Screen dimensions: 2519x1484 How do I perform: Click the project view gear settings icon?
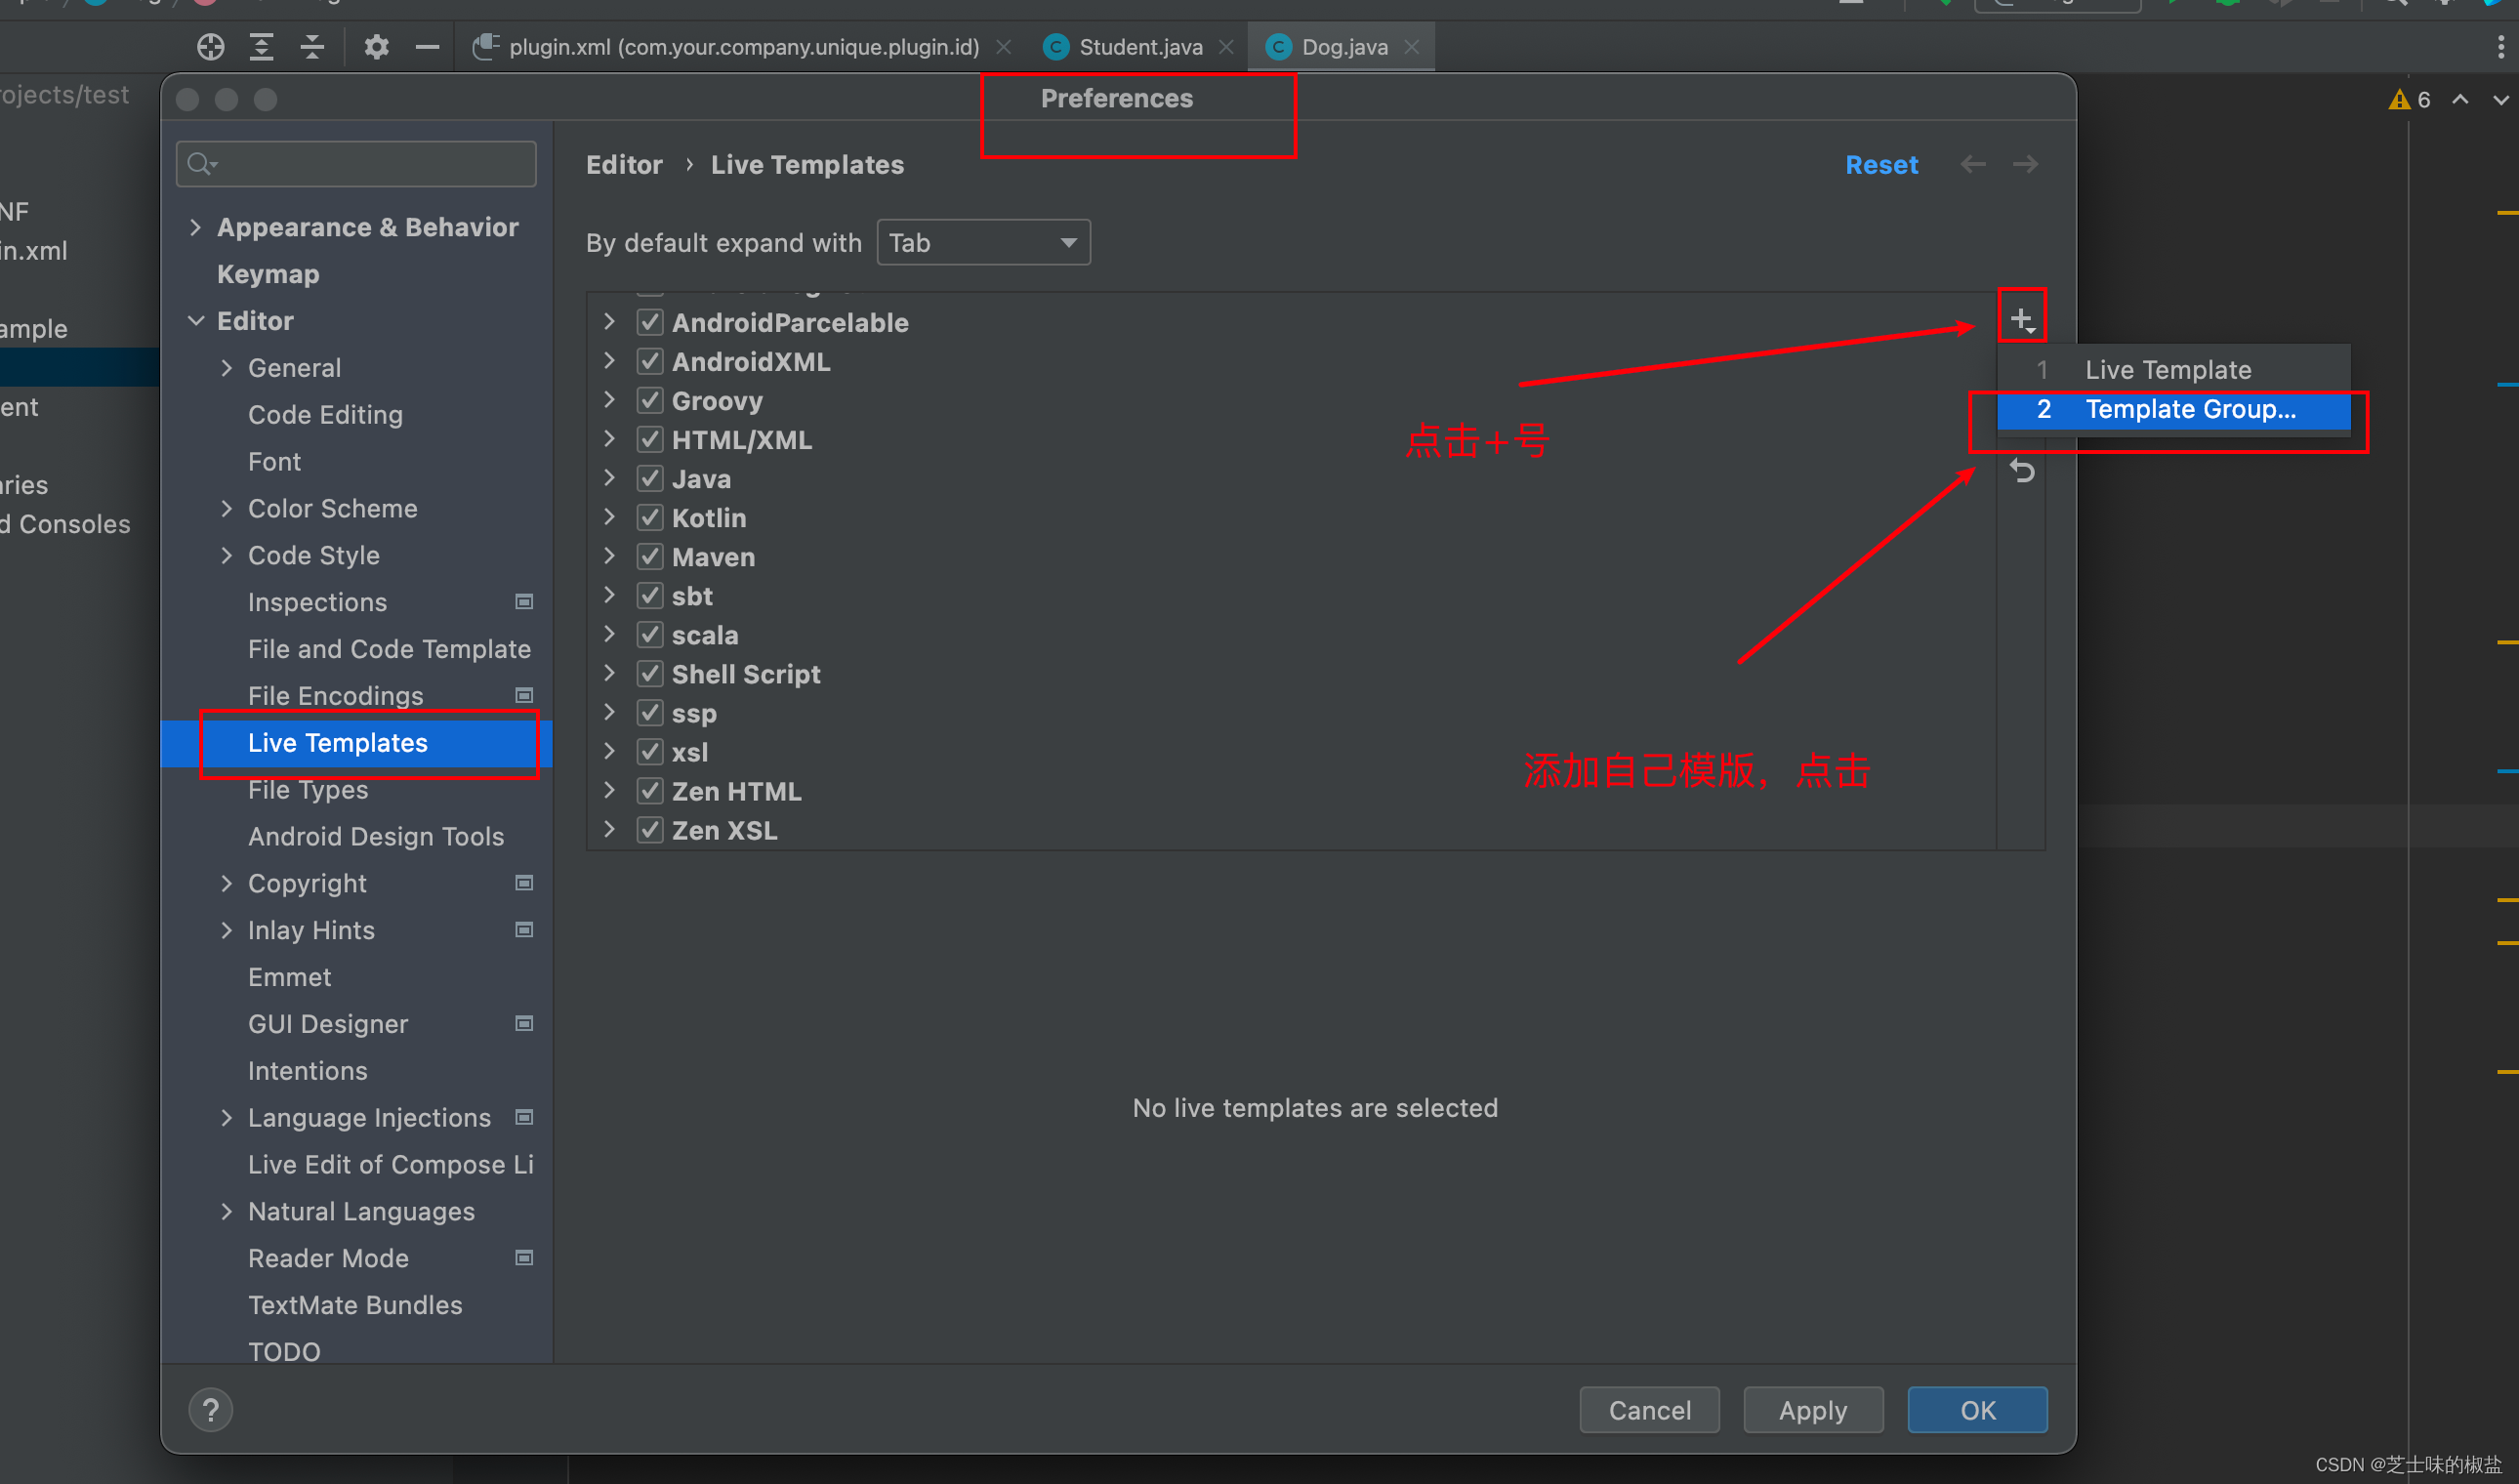(376, 47)
